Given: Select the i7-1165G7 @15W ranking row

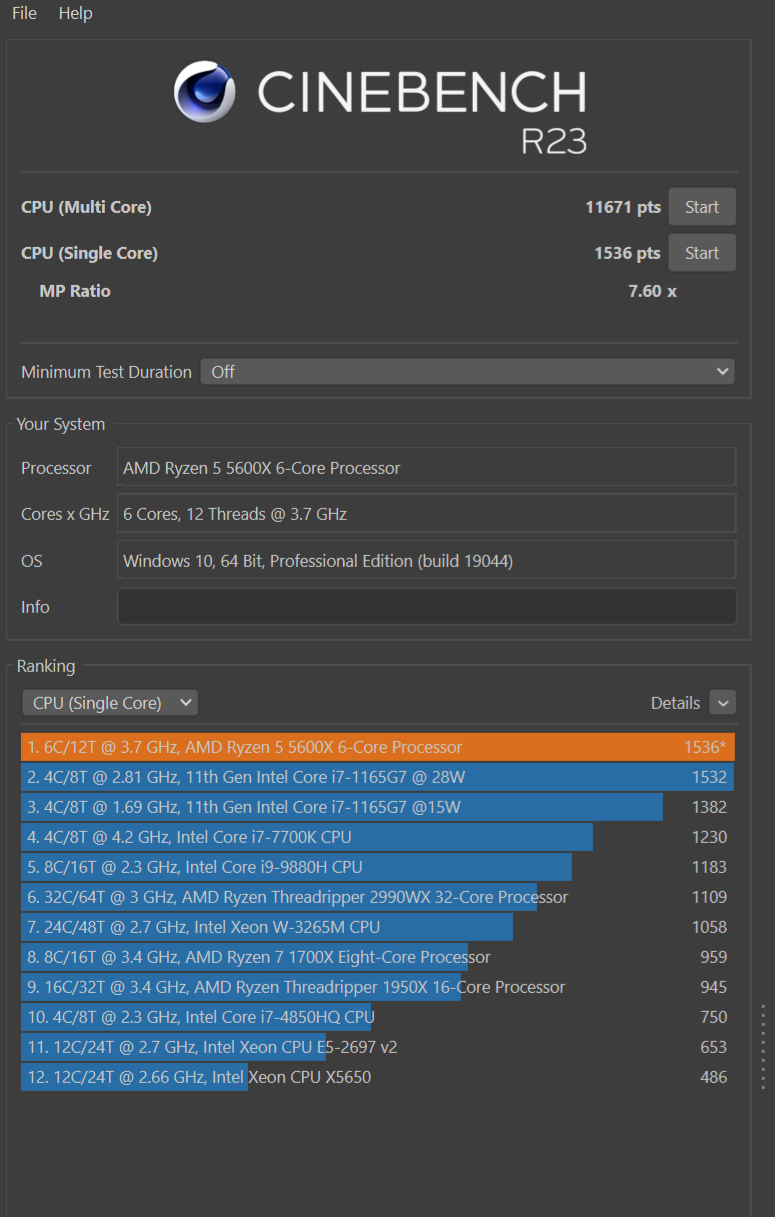Looking at the screenshot, I should coord(378,807).
